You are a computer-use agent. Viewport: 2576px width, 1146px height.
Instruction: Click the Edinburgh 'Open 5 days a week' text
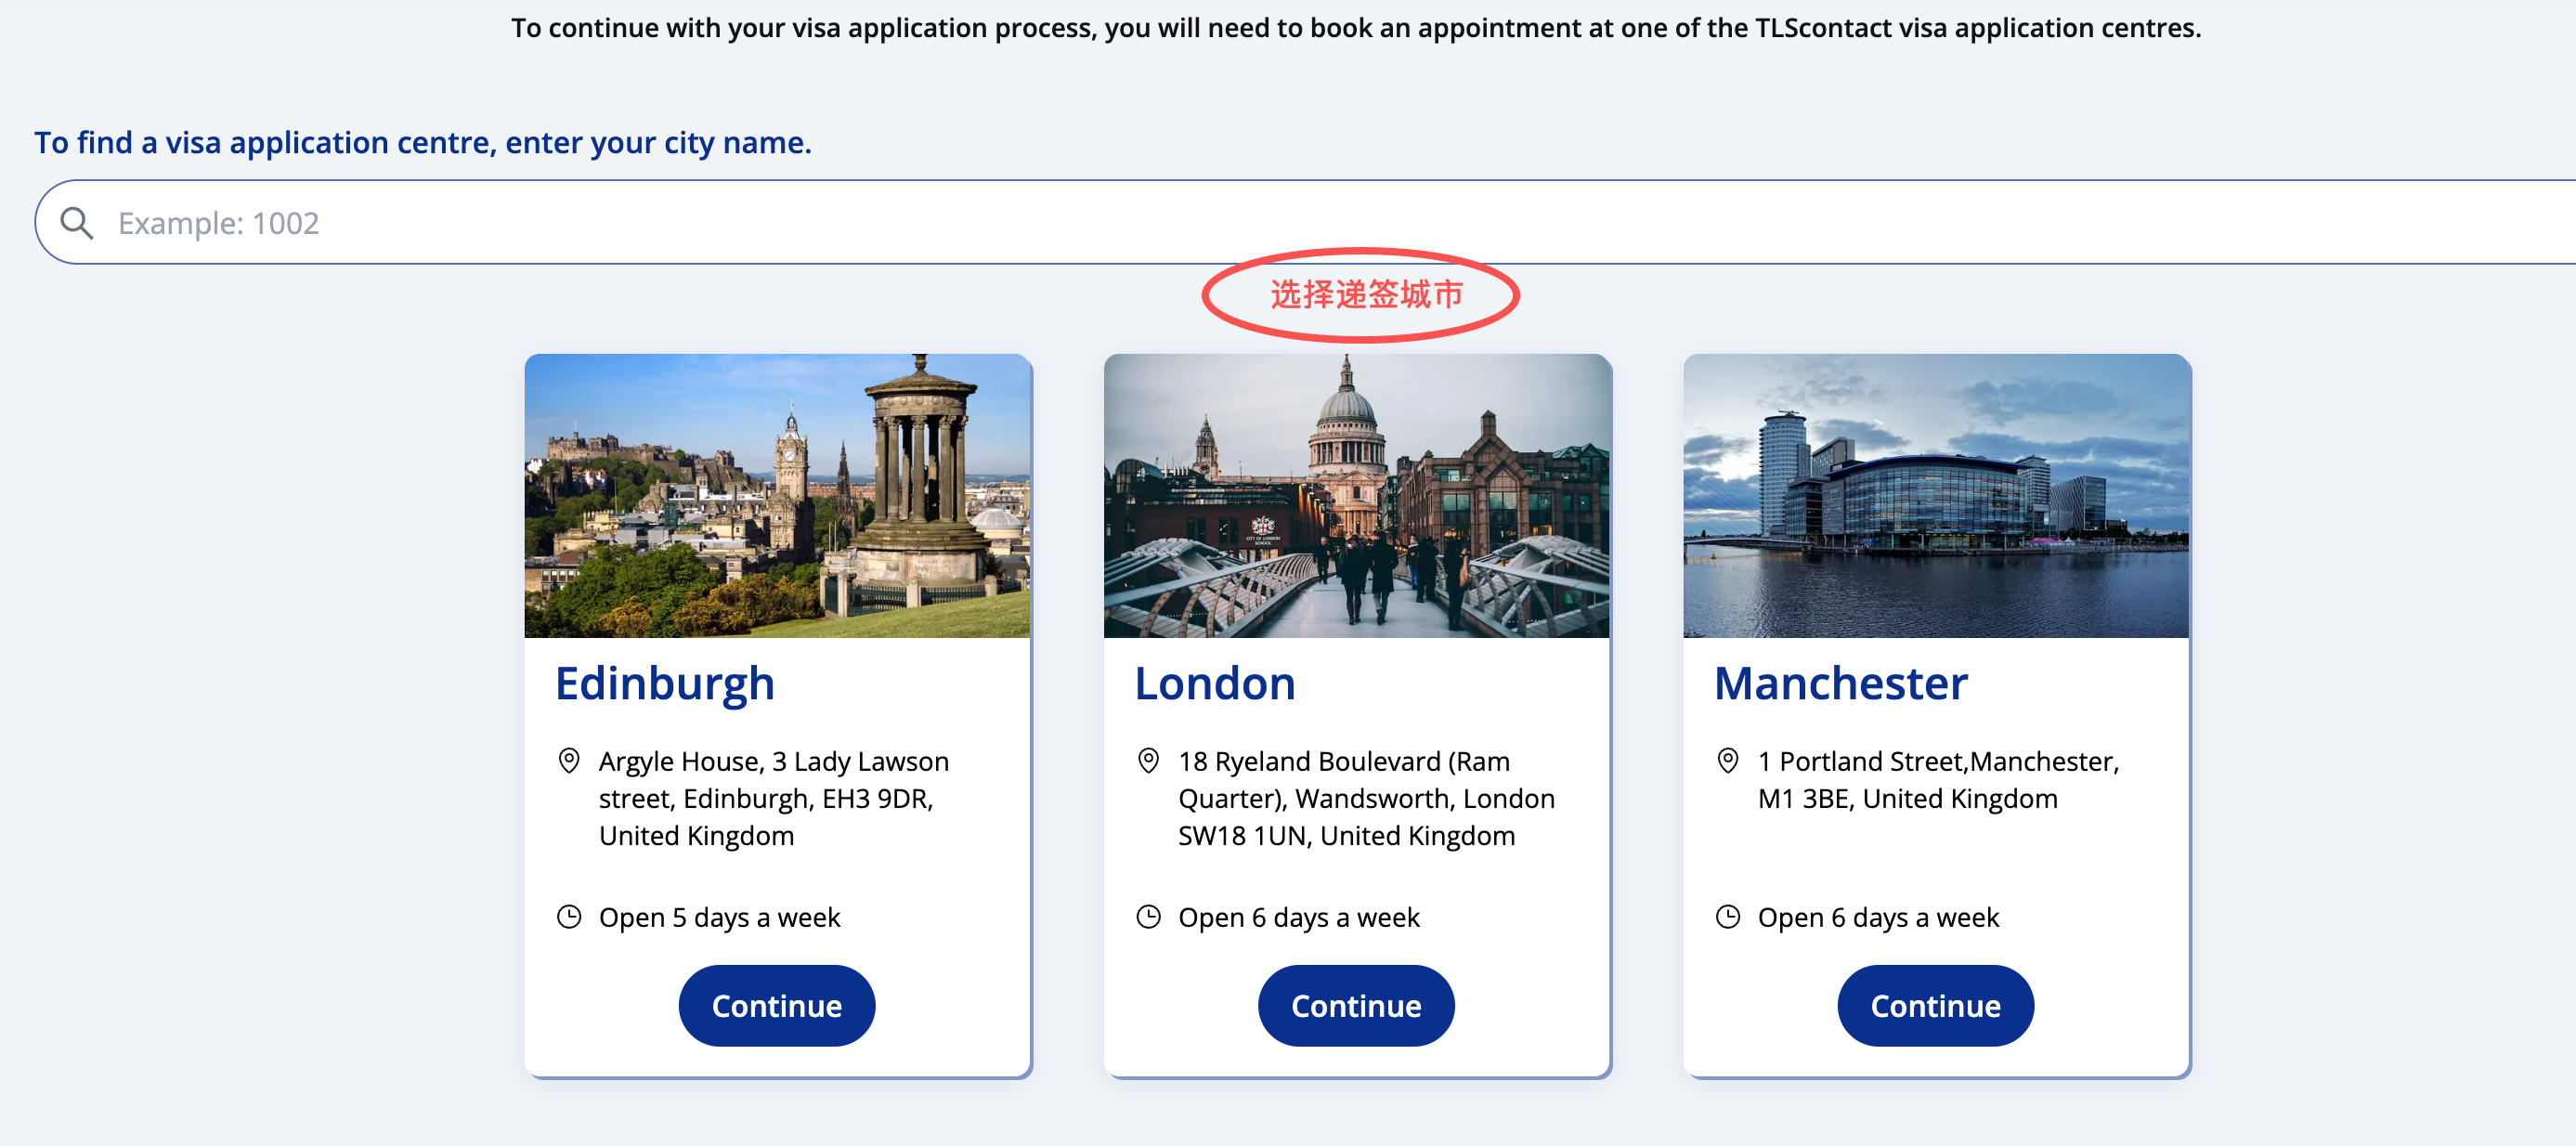pyautogui.click(x=719, y=917)
